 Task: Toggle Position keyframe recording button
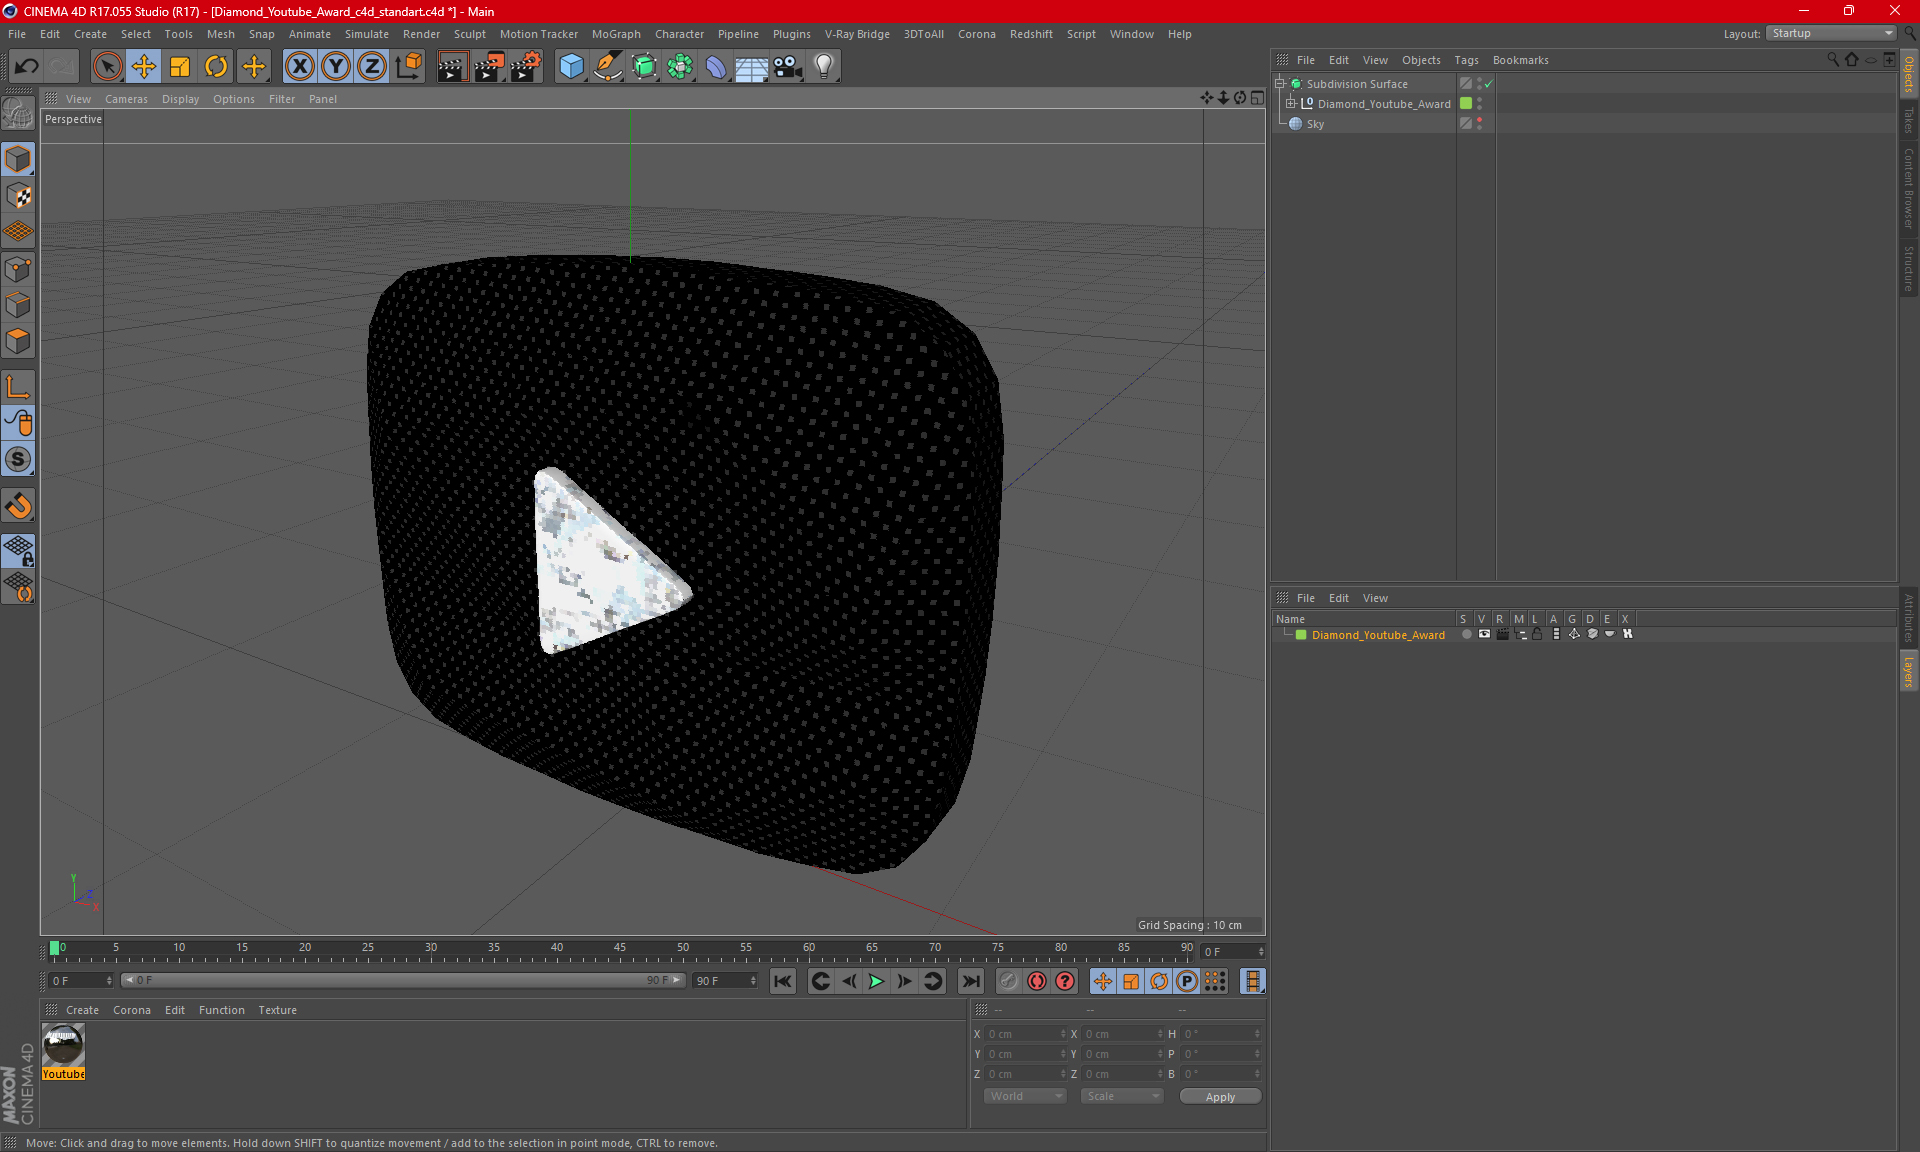(1103, 981)
